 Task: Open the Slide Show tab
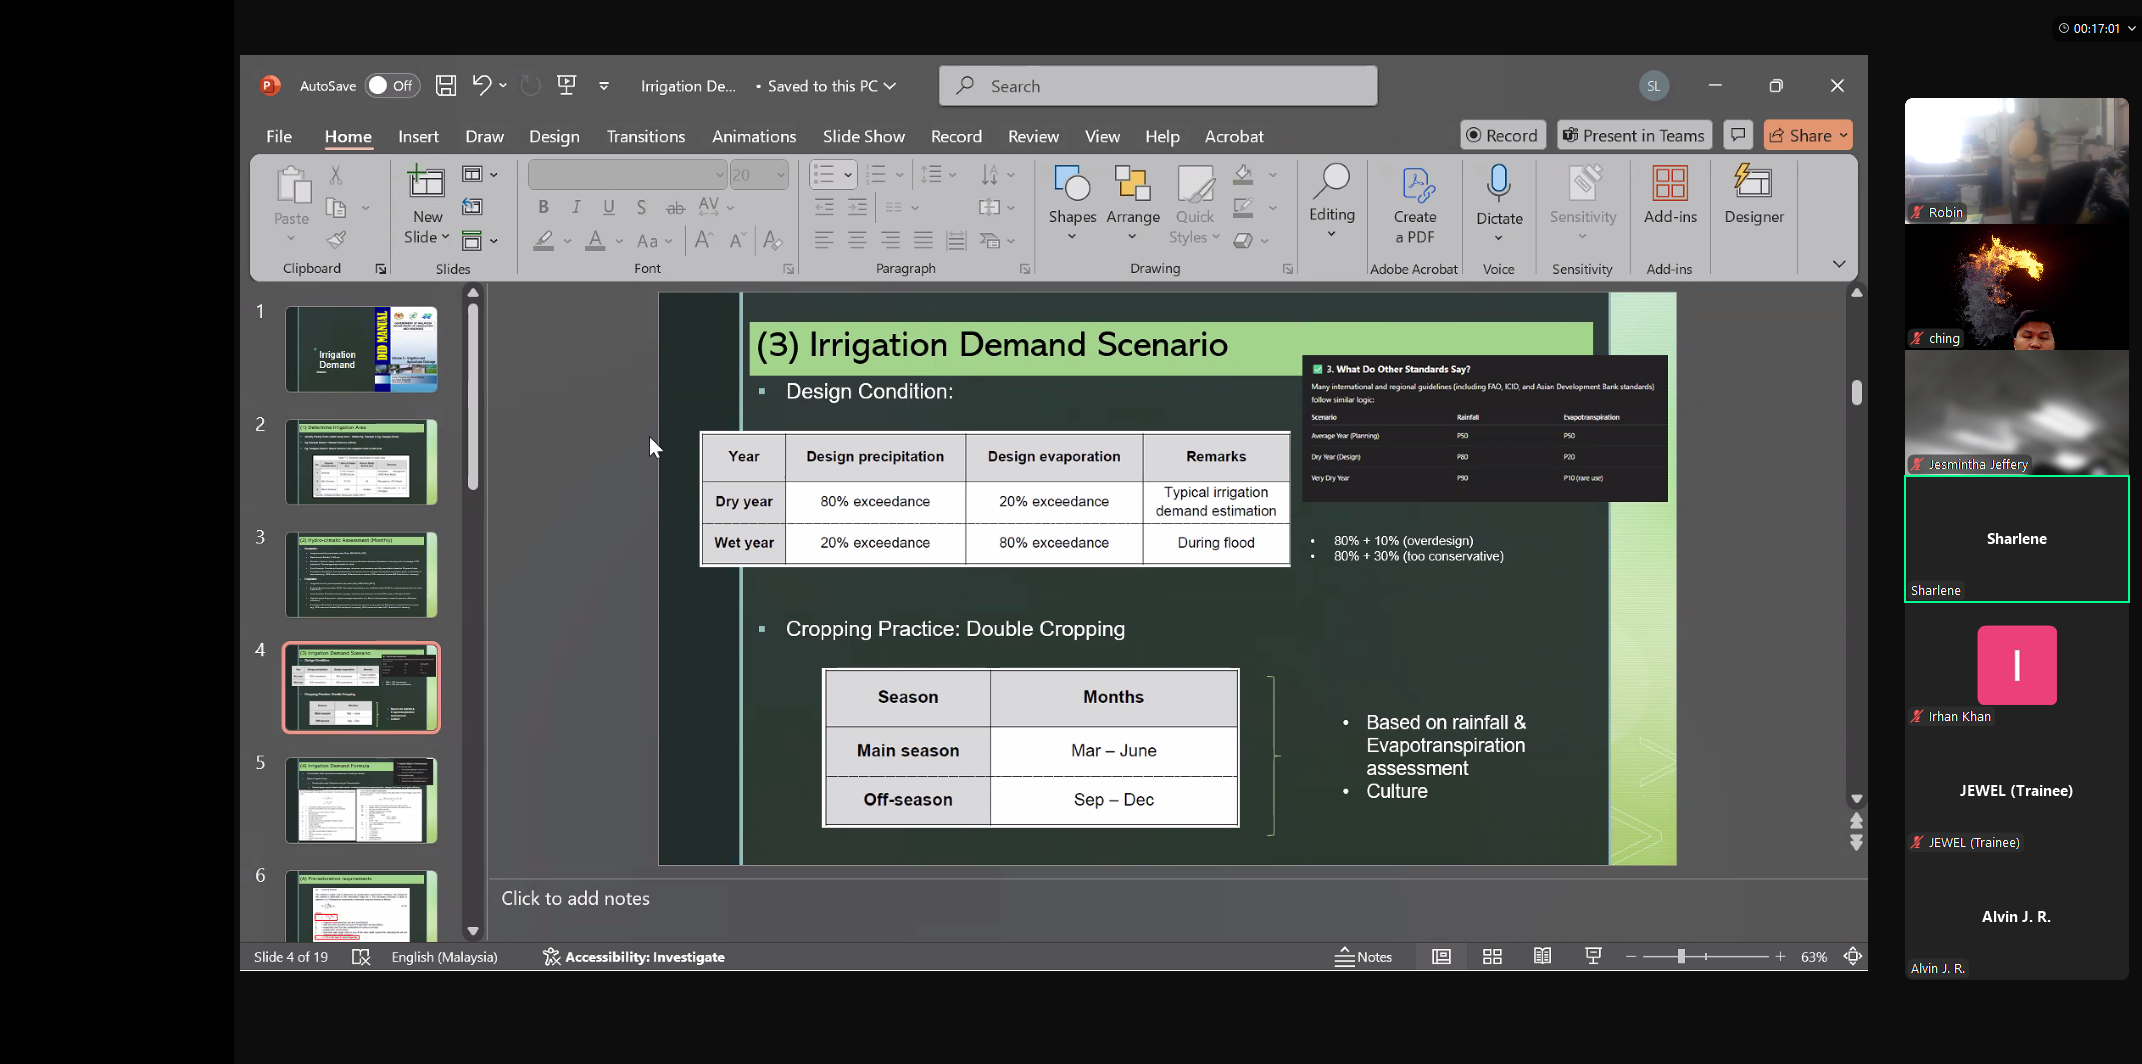click(x=863, y=137)
